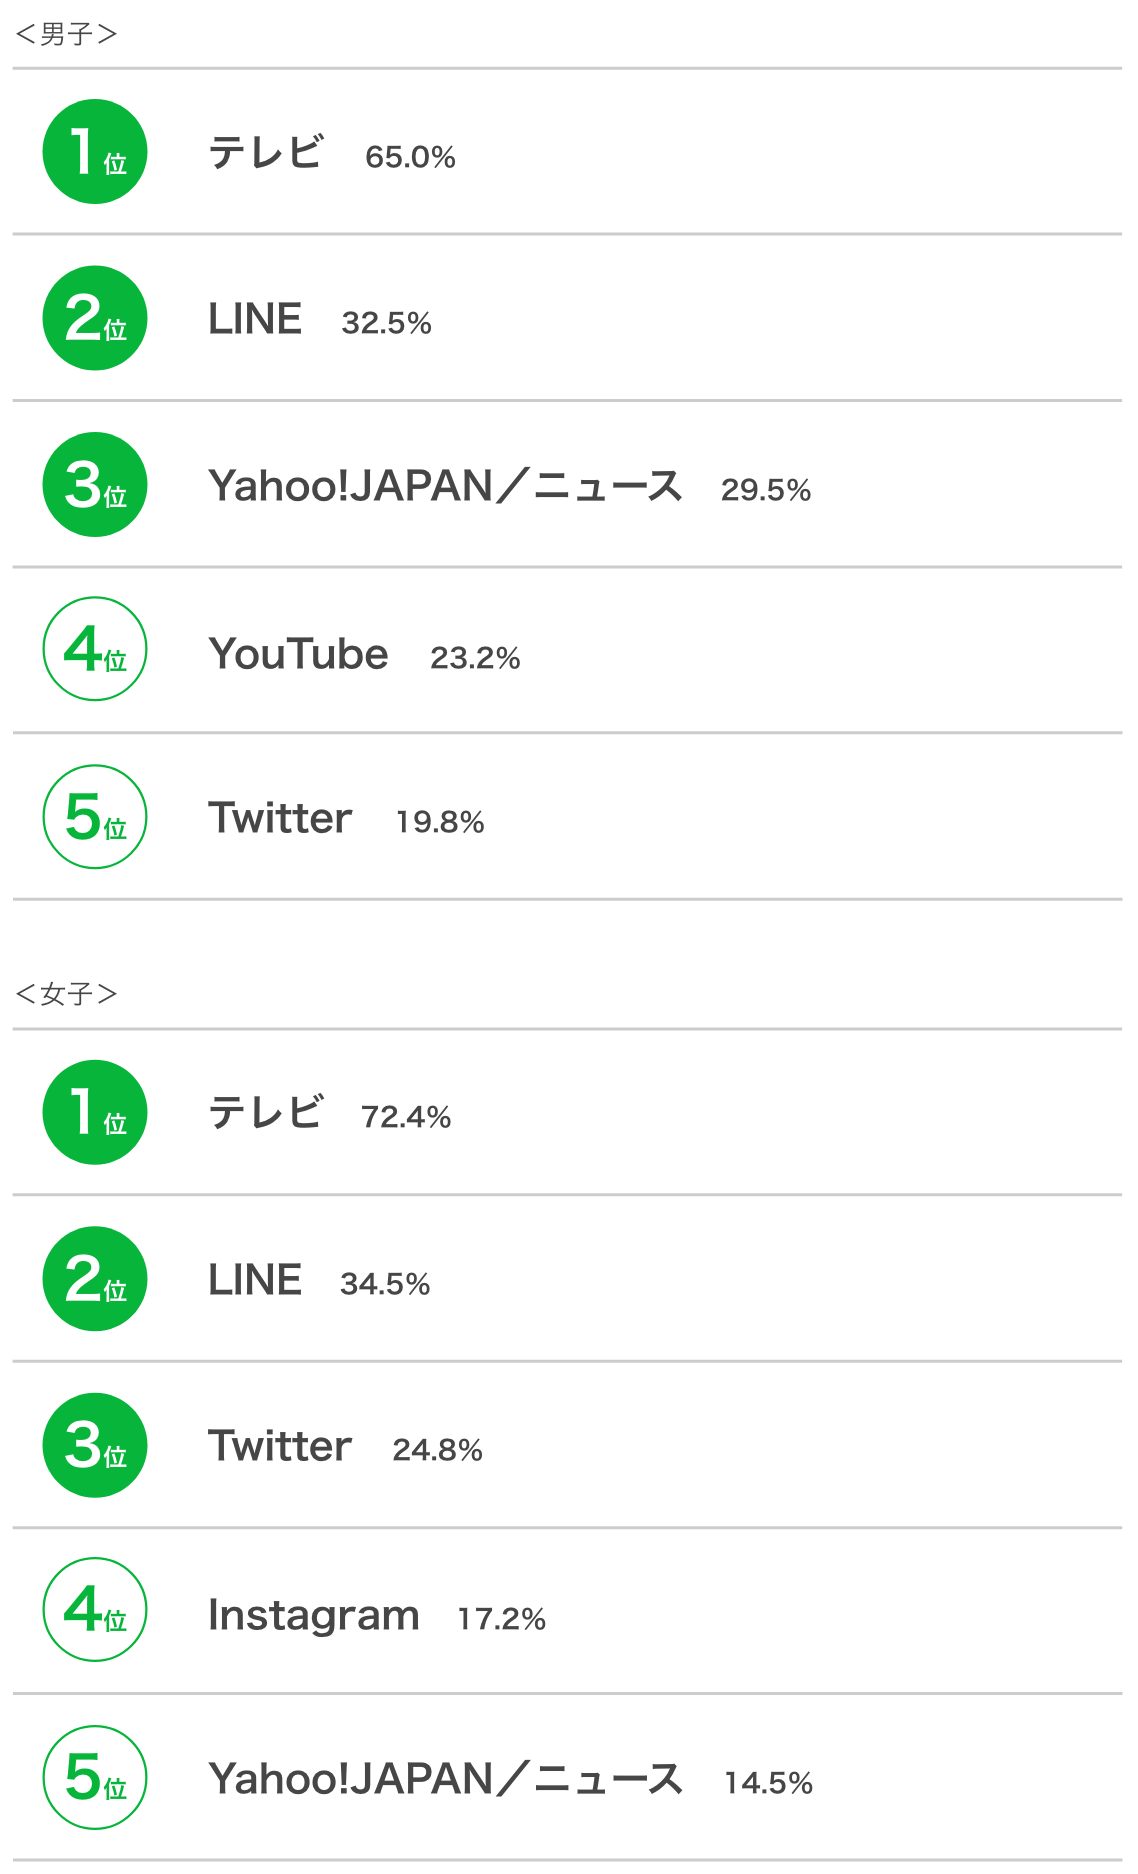Click the ＜女子＞ section heading
Screen dimensions: 1138x1874
(67, 994)
